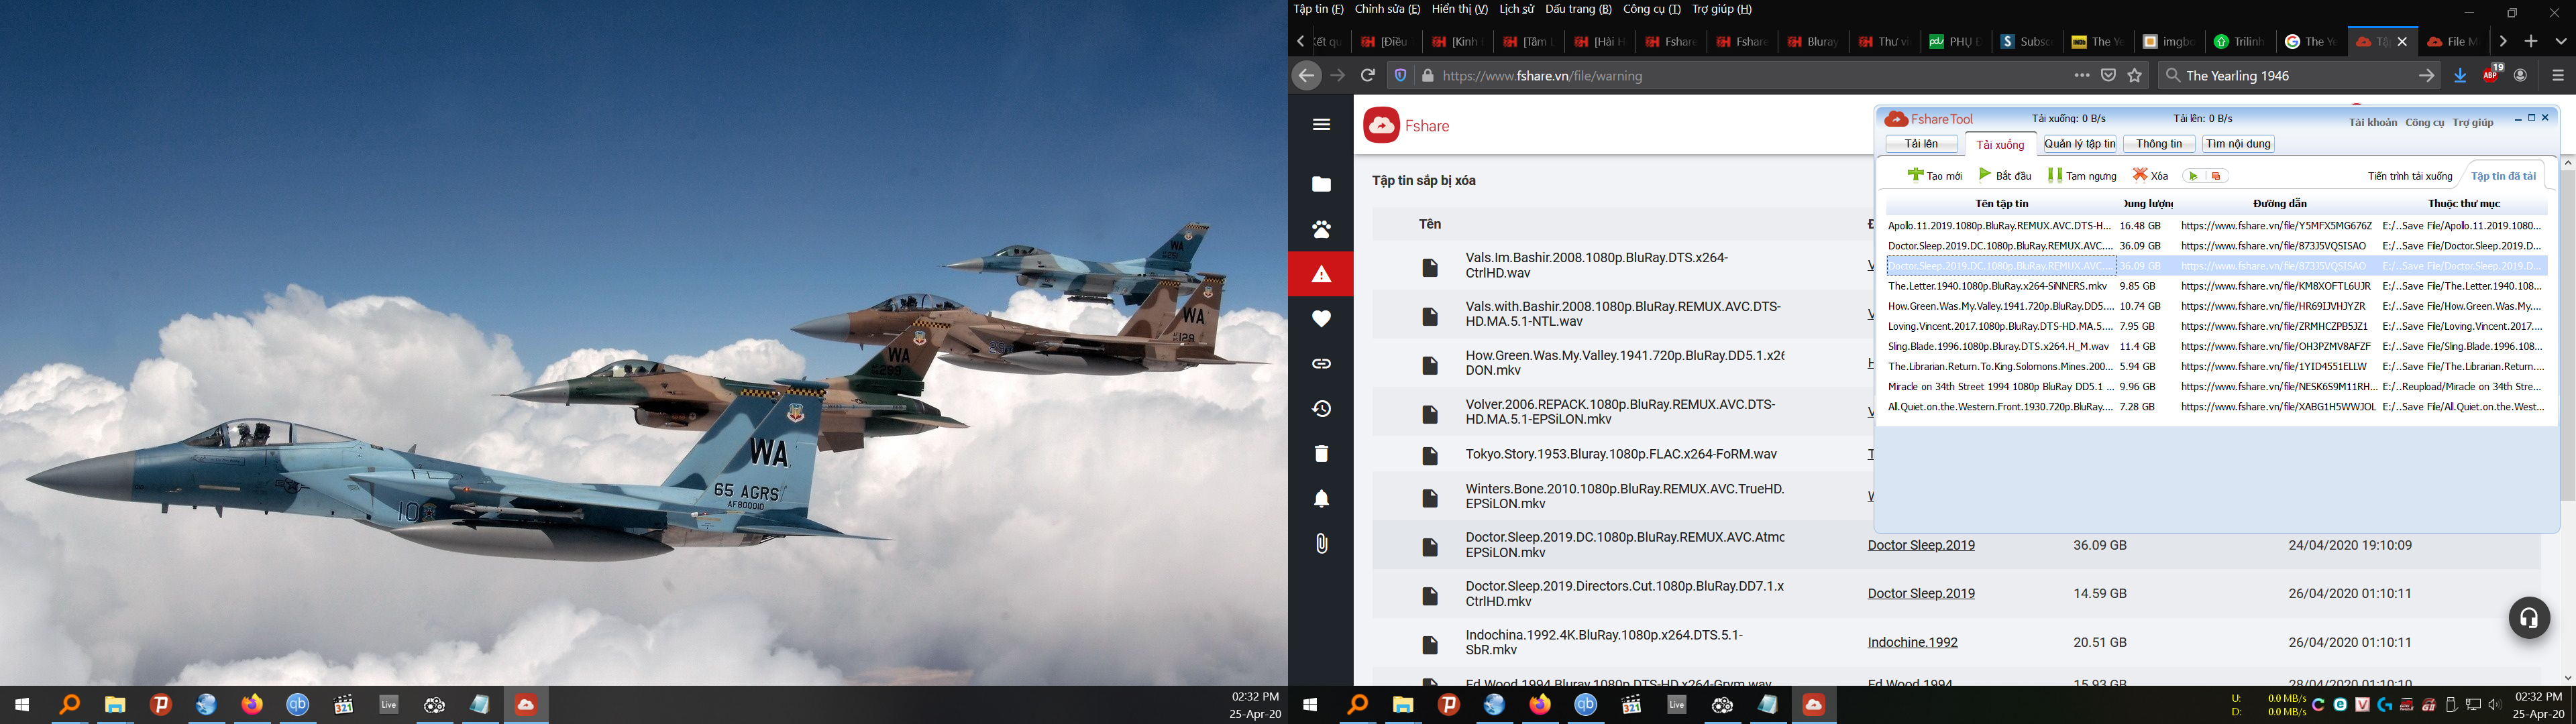Go back with Firefox back arrow

click(x=1306, y=75)
